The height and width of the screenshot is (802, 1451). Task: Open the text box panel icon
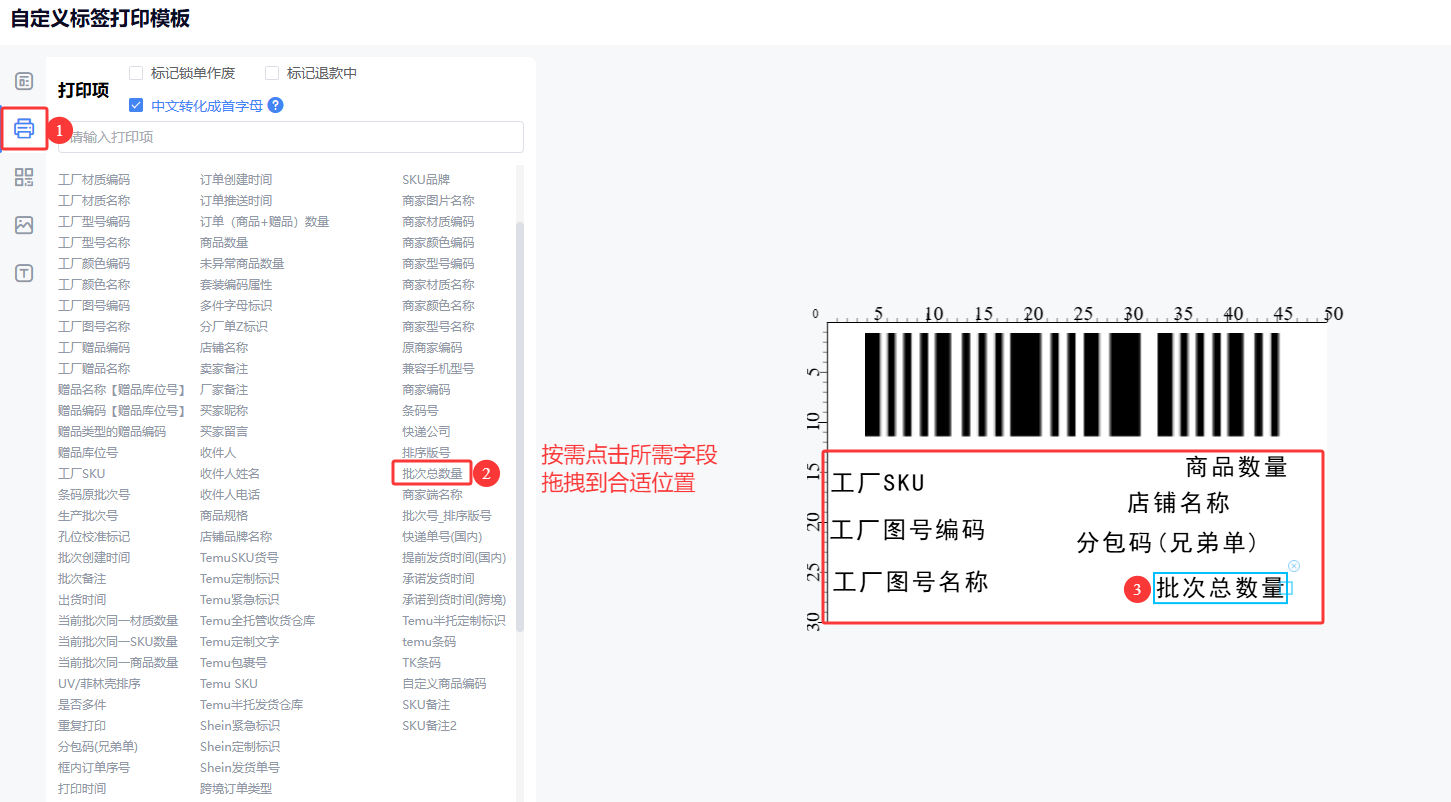pyautogui.click(x=24, y=273)
